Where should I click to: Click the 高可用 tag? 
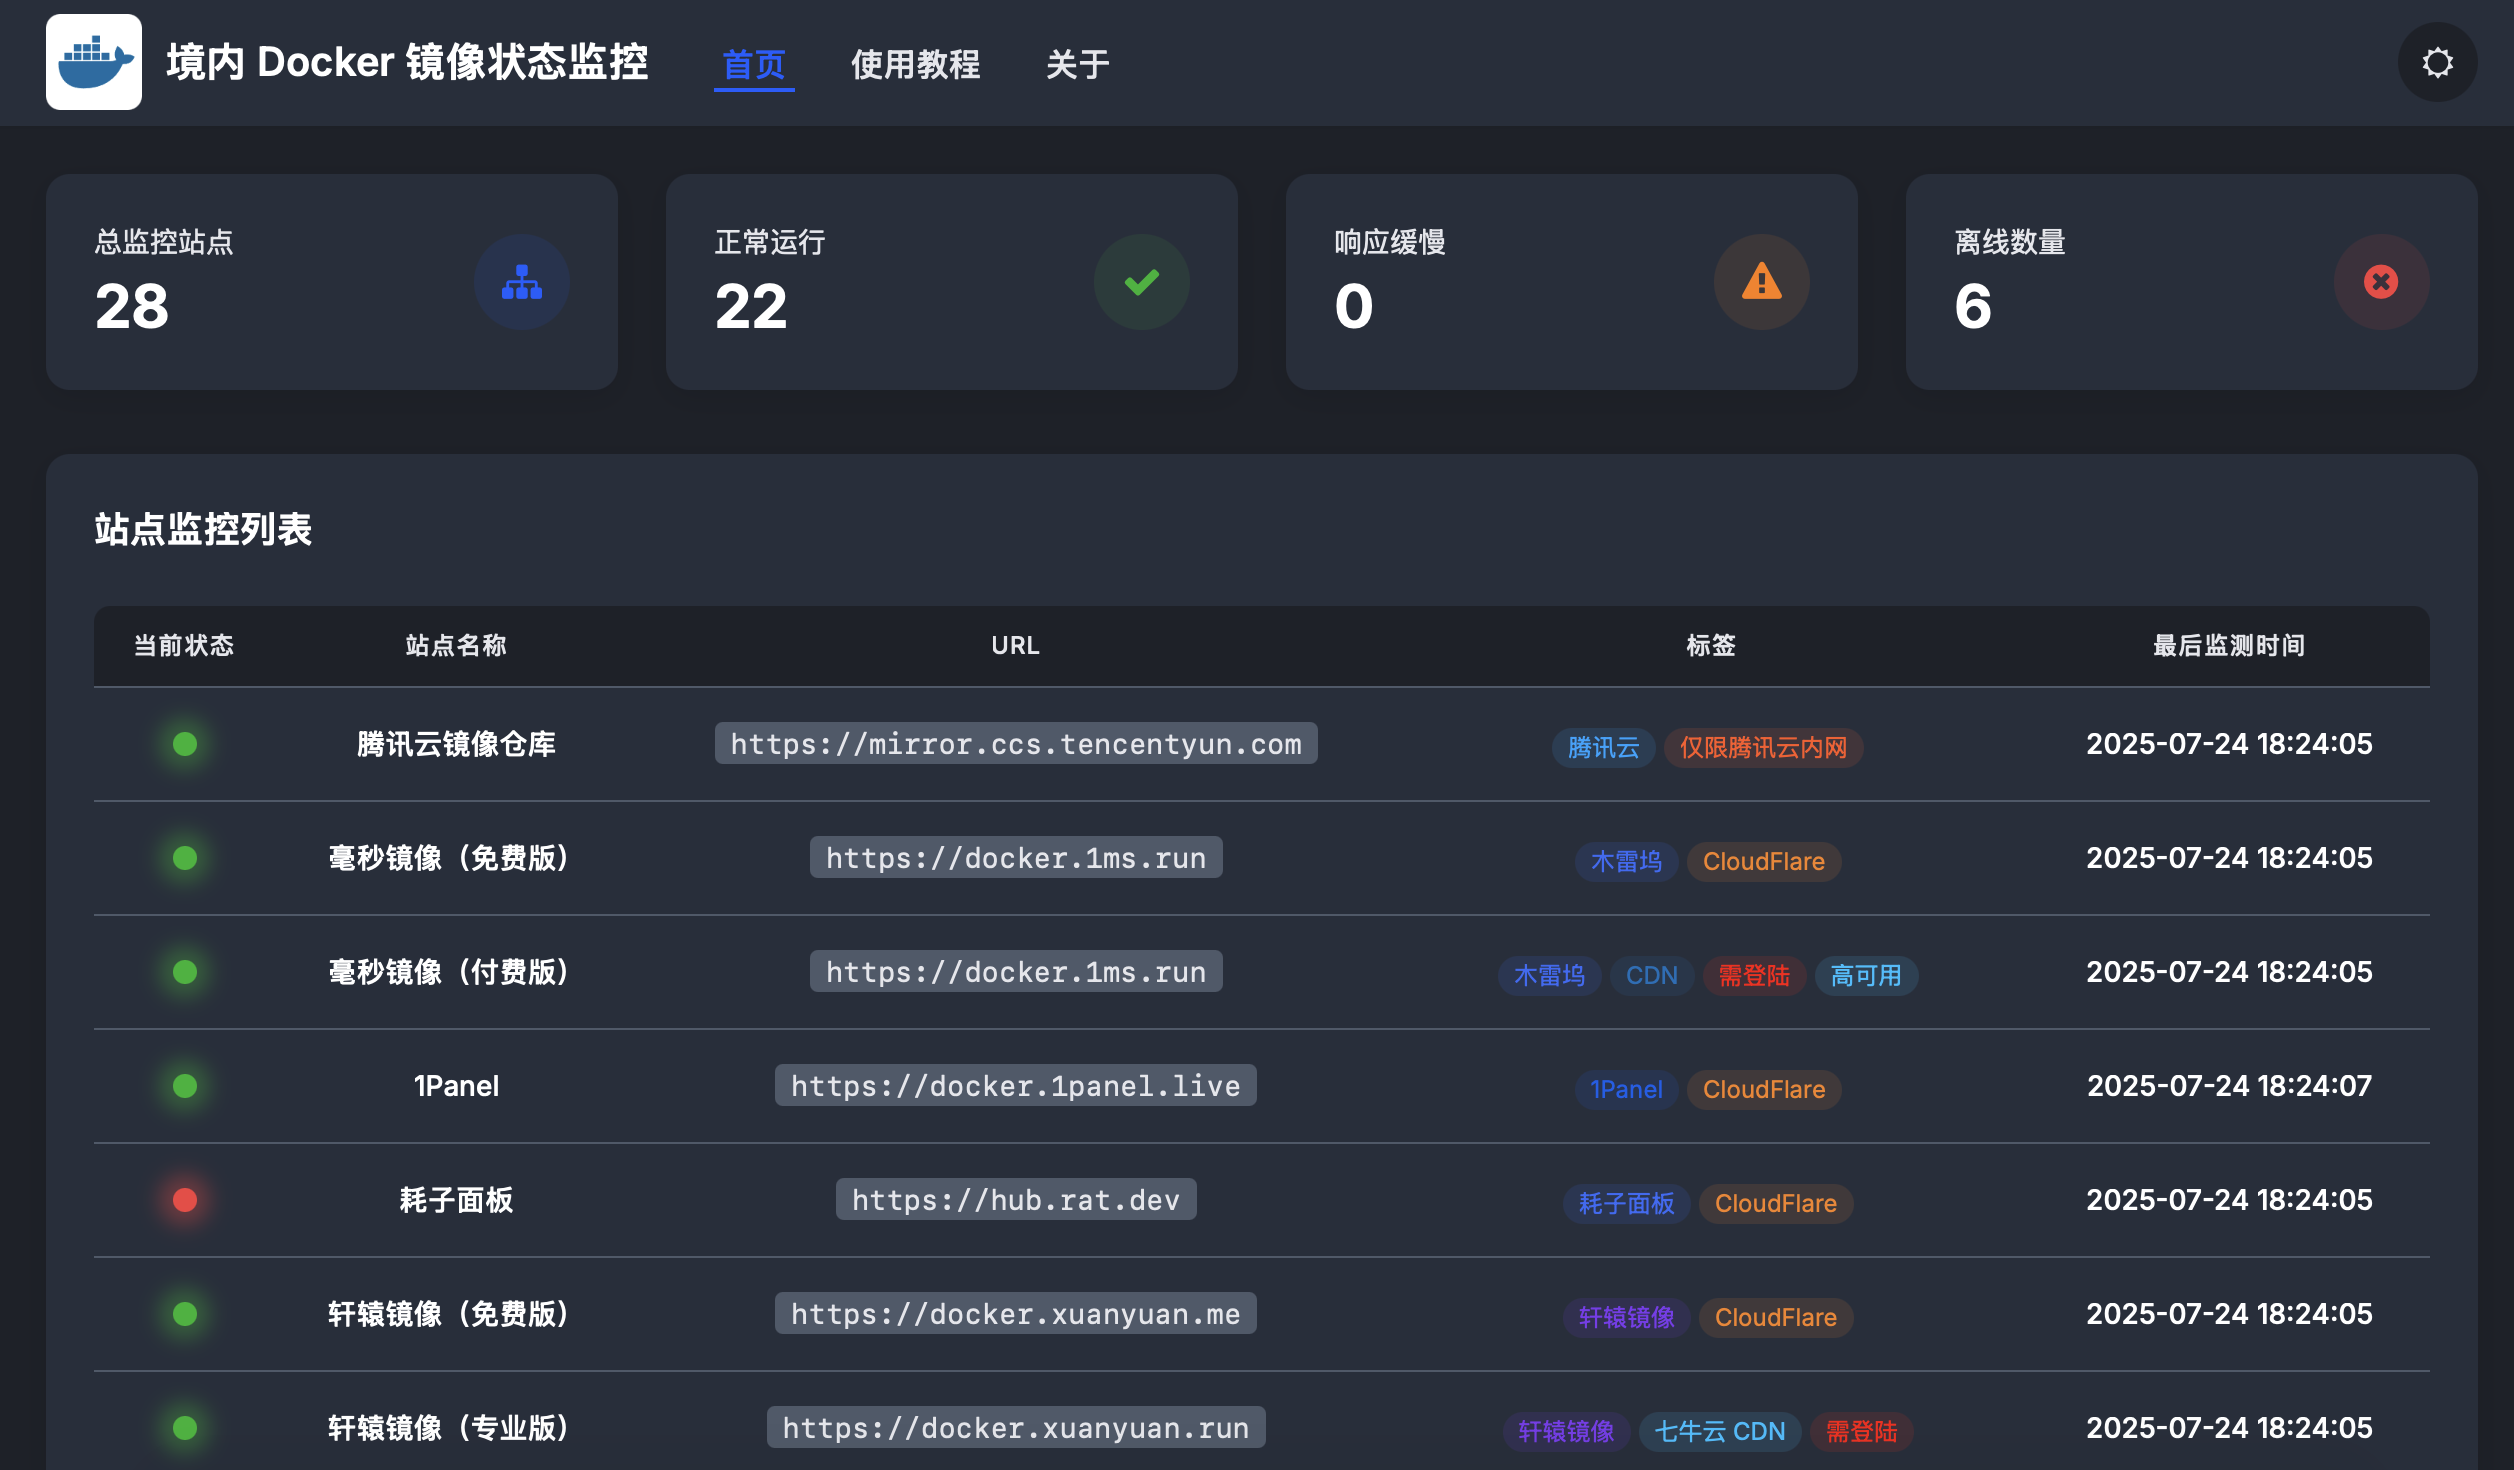pyautogui.click(x=1866, y=976)
